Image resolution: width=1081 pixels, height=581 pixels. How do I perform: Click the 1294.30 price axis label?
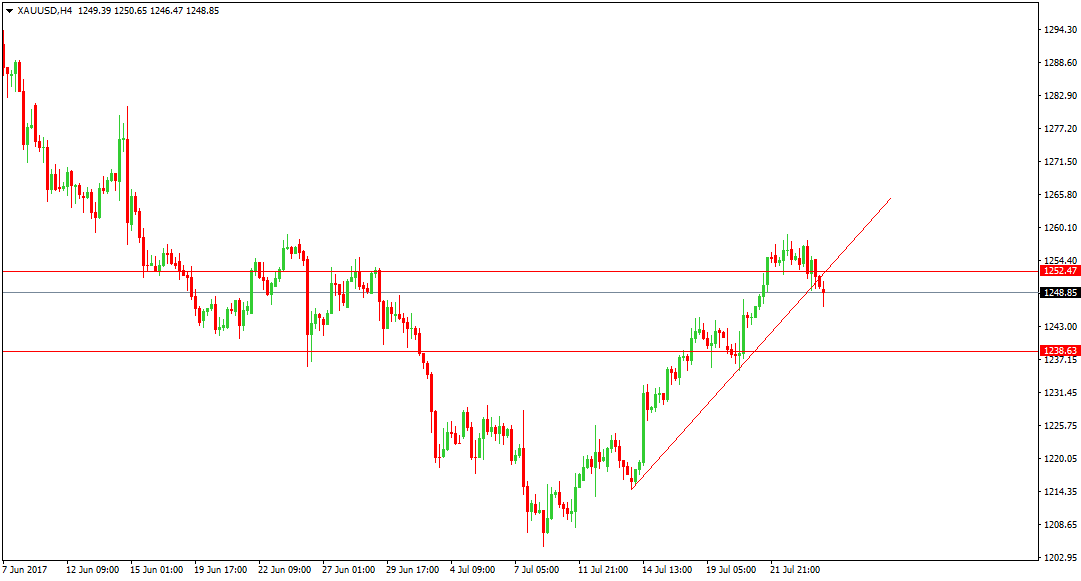click(x=1060, y=30)
